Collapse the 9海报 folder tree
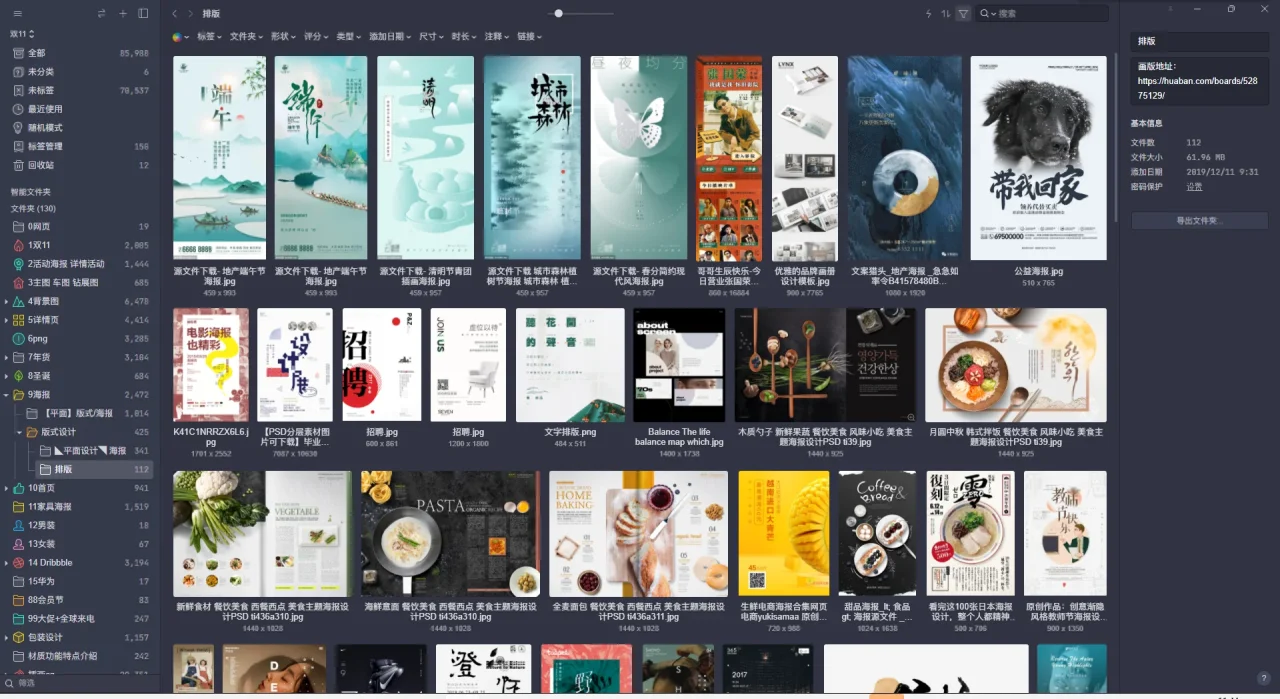 pyautogui.click(x=7, y=395)
